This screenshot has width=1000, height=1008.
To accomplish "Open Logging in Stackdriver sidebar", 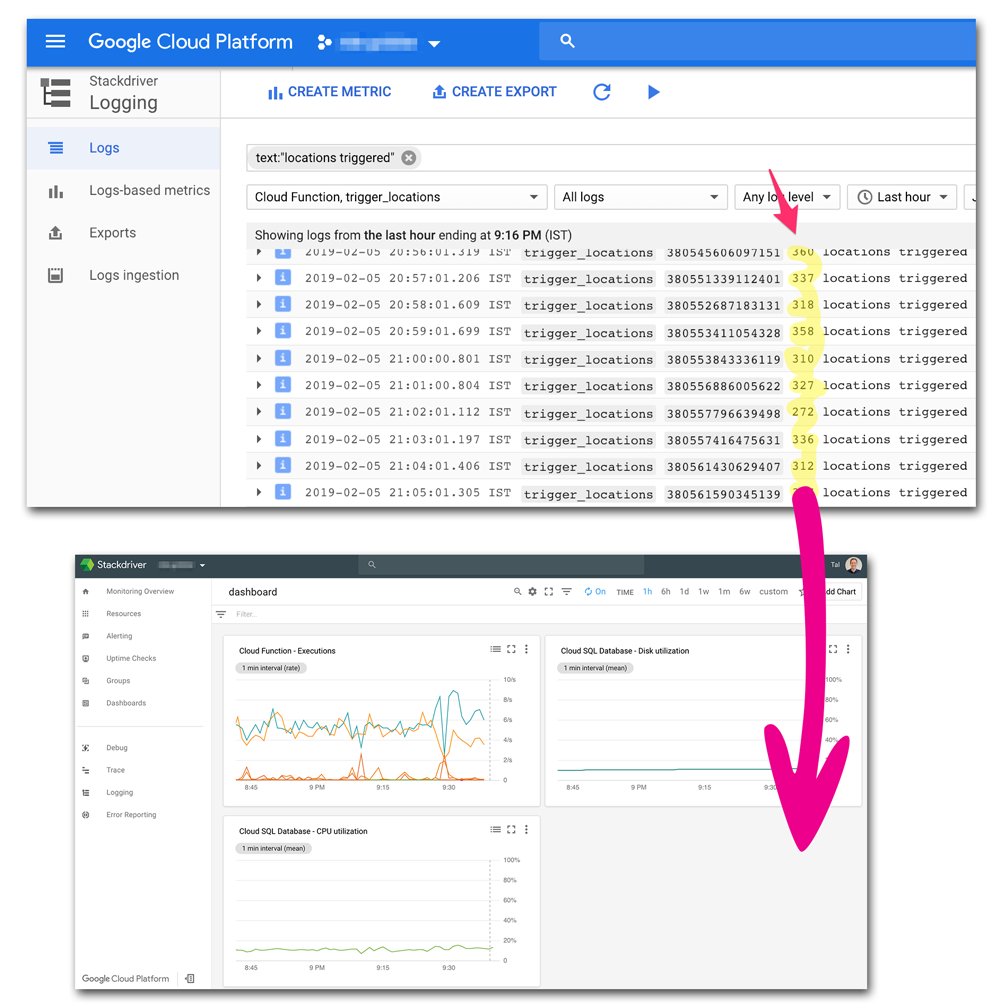I will [120, 793].
